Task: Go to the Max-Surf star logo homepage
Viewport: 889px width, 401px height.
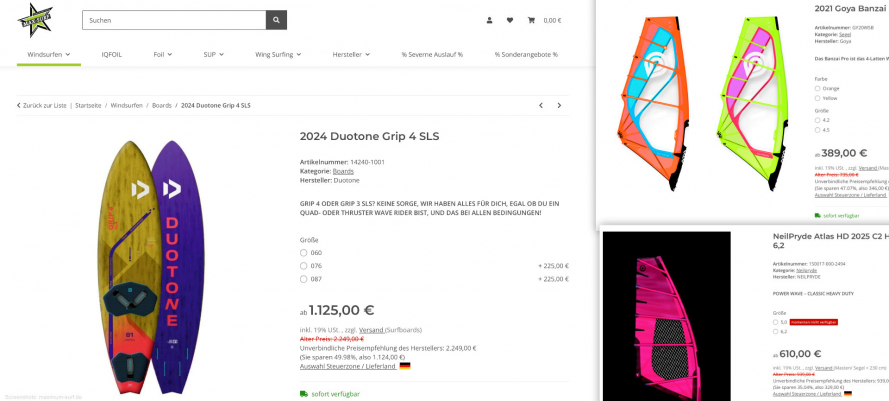Action: (x=35, y=20)
